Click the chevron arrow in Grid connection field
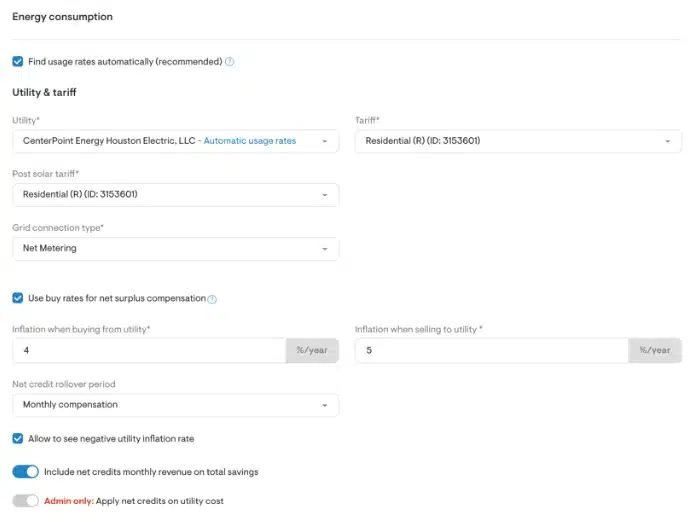 pyautogui.click(x=324, y=249)
